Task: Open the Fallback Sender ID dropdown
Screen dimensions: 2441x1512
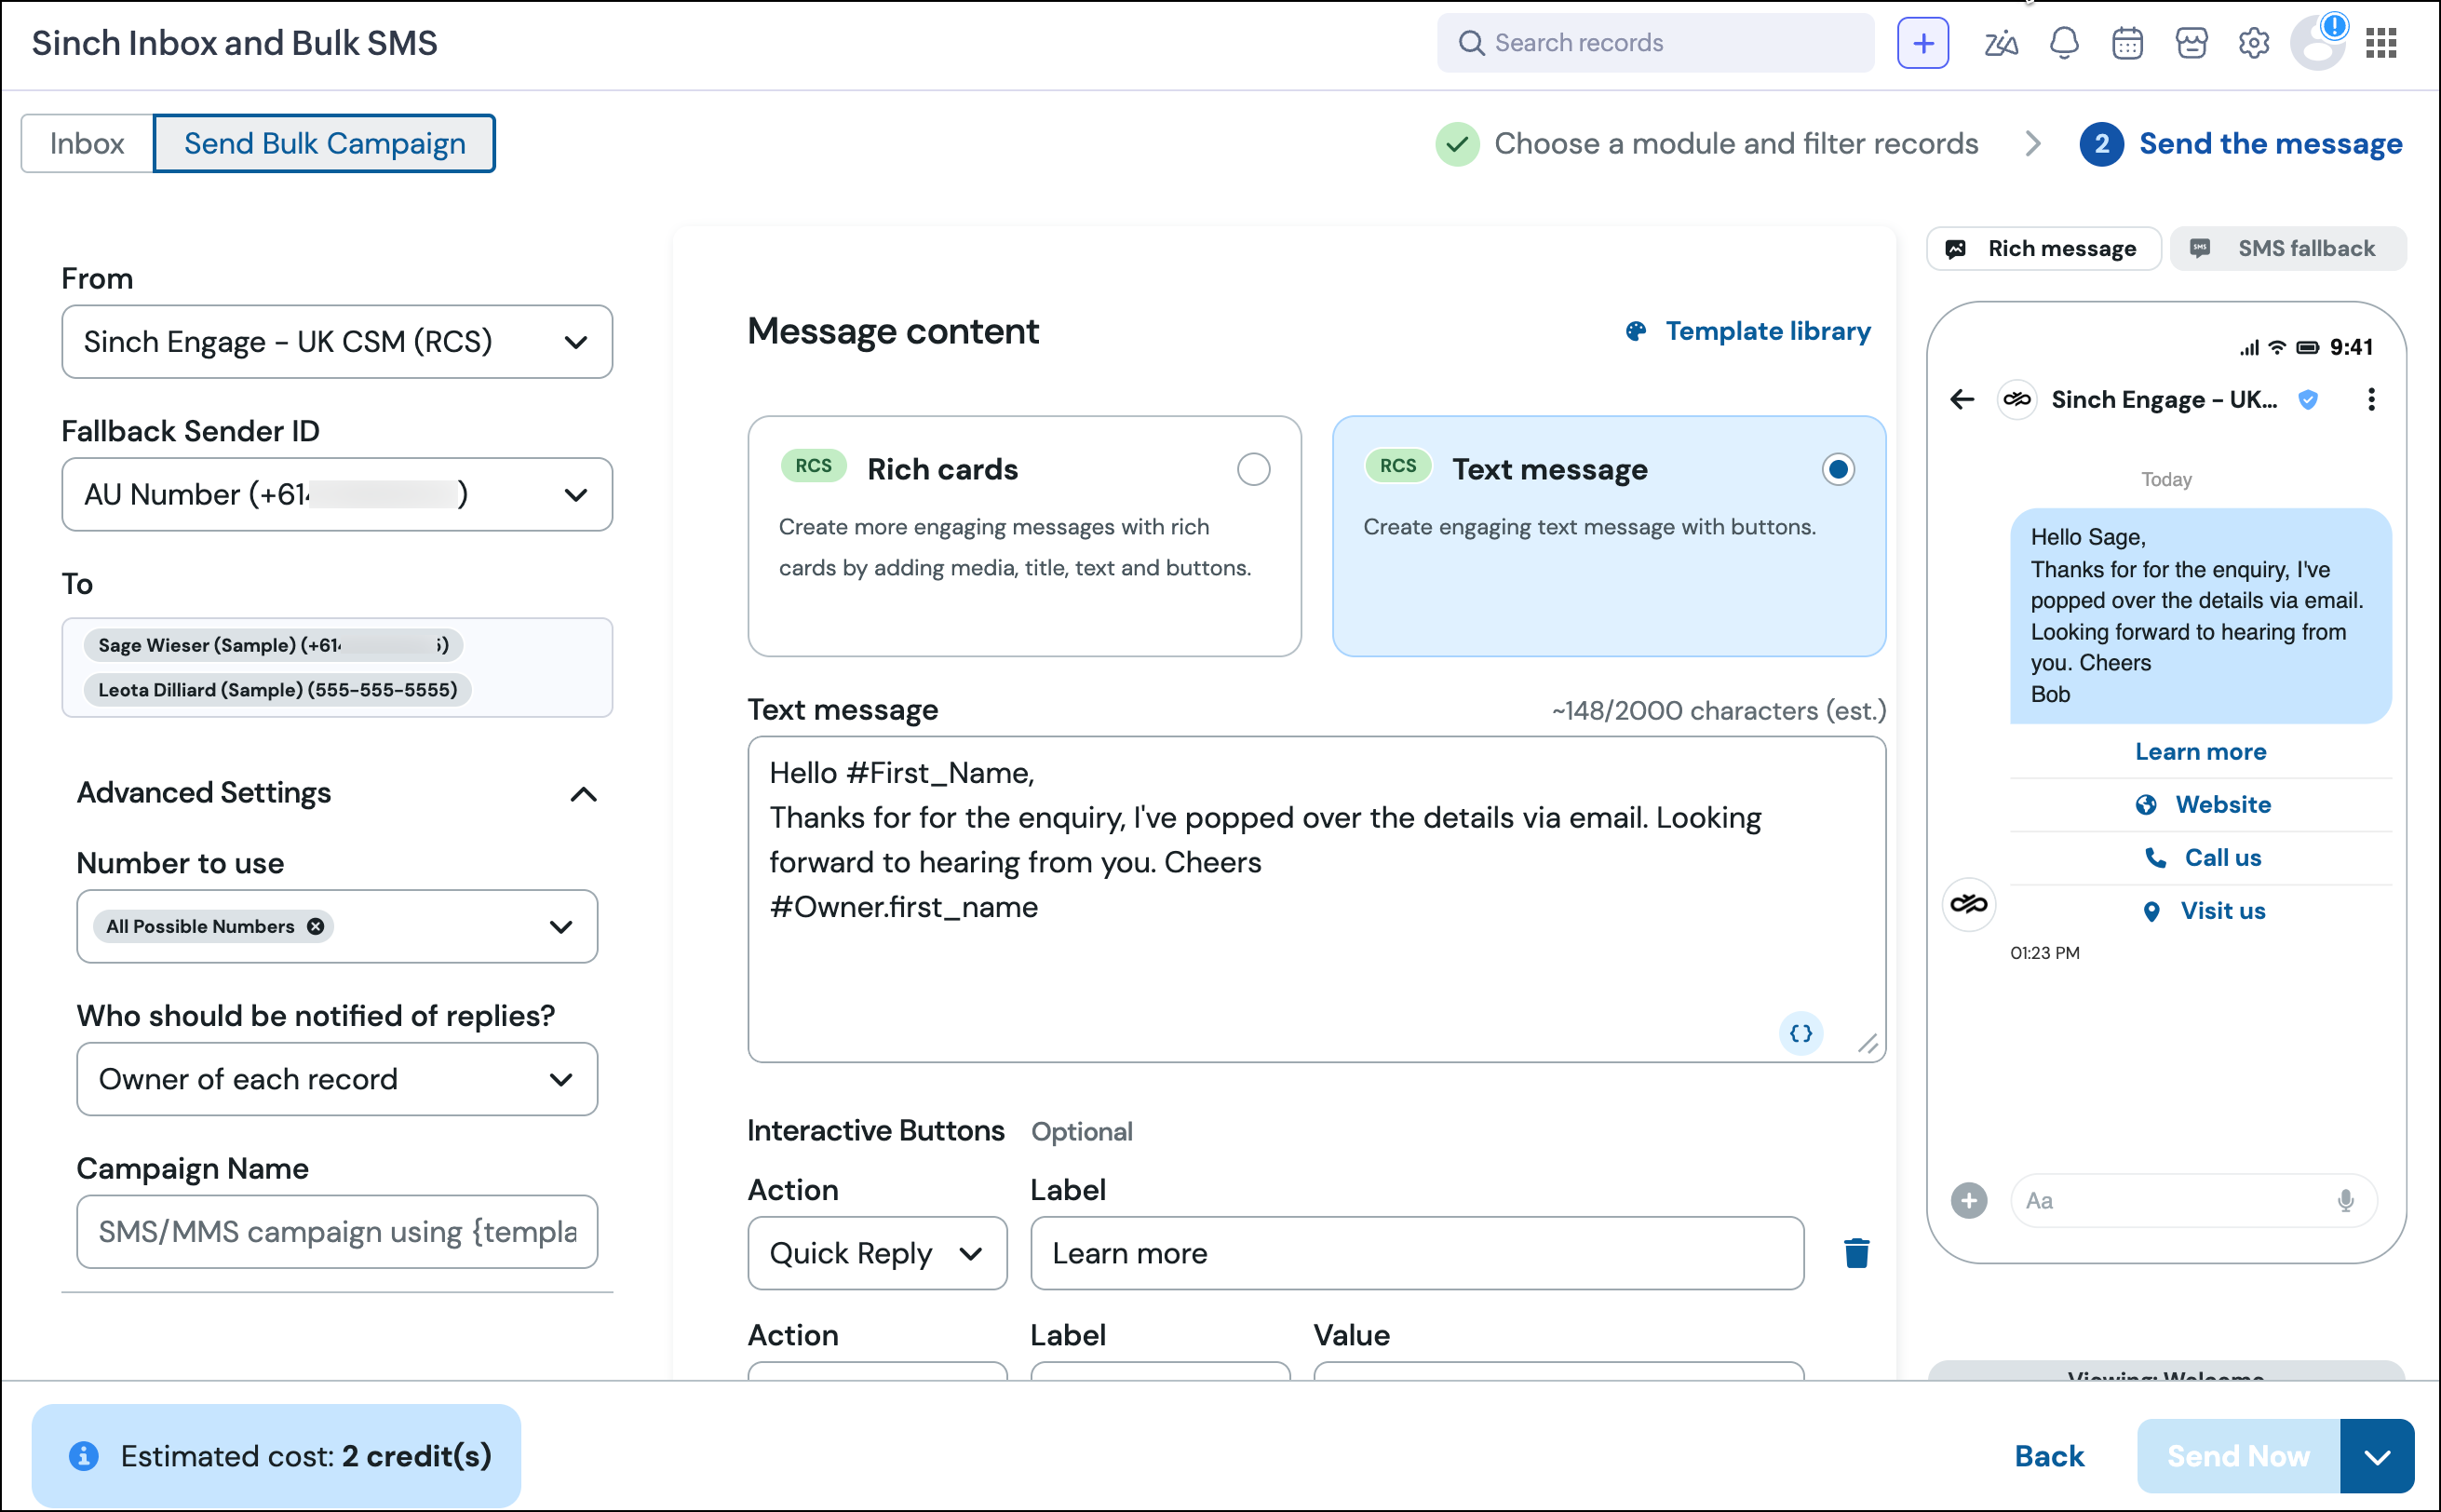Action: [x=337, y=494]
